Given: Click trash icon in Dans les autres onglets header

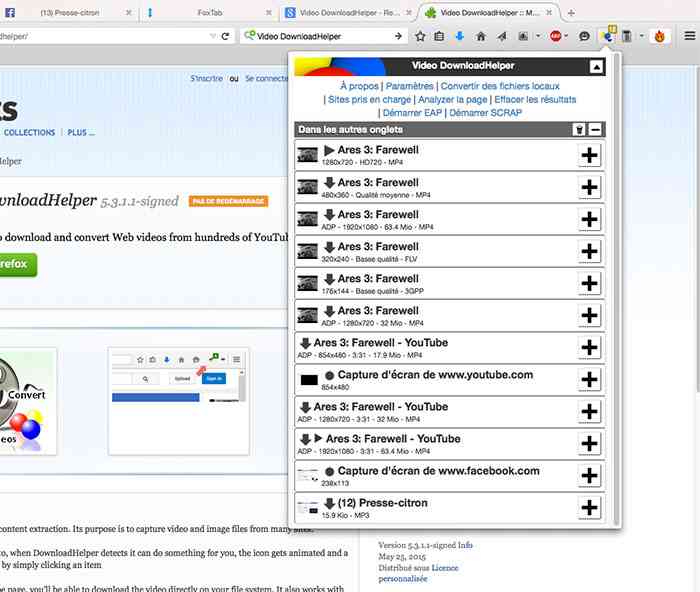Looking at the screenshot, I should pos(579,129).
